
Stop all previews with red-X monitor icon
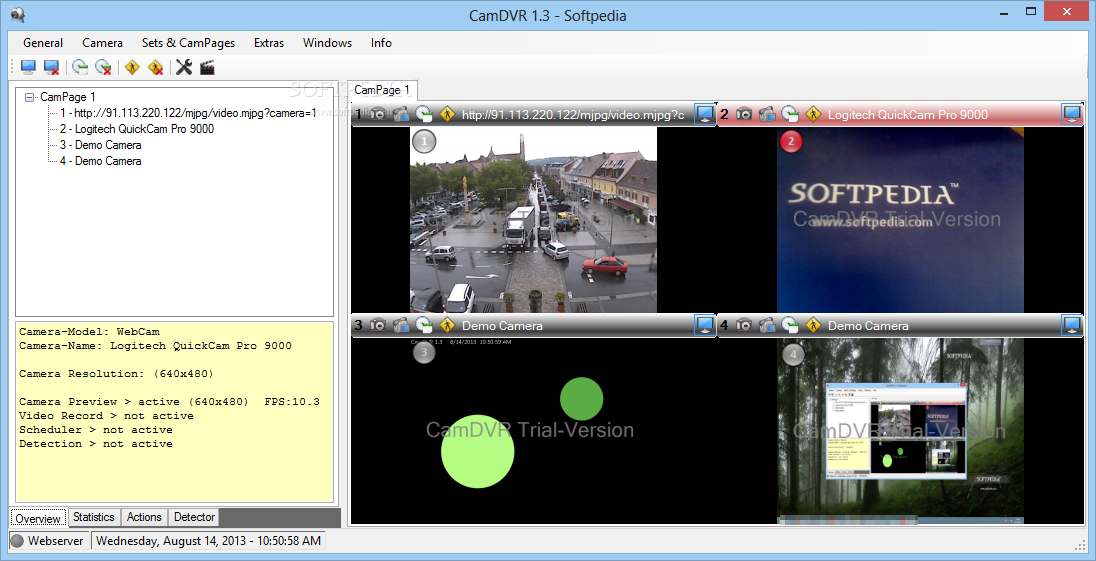[51, 67]
